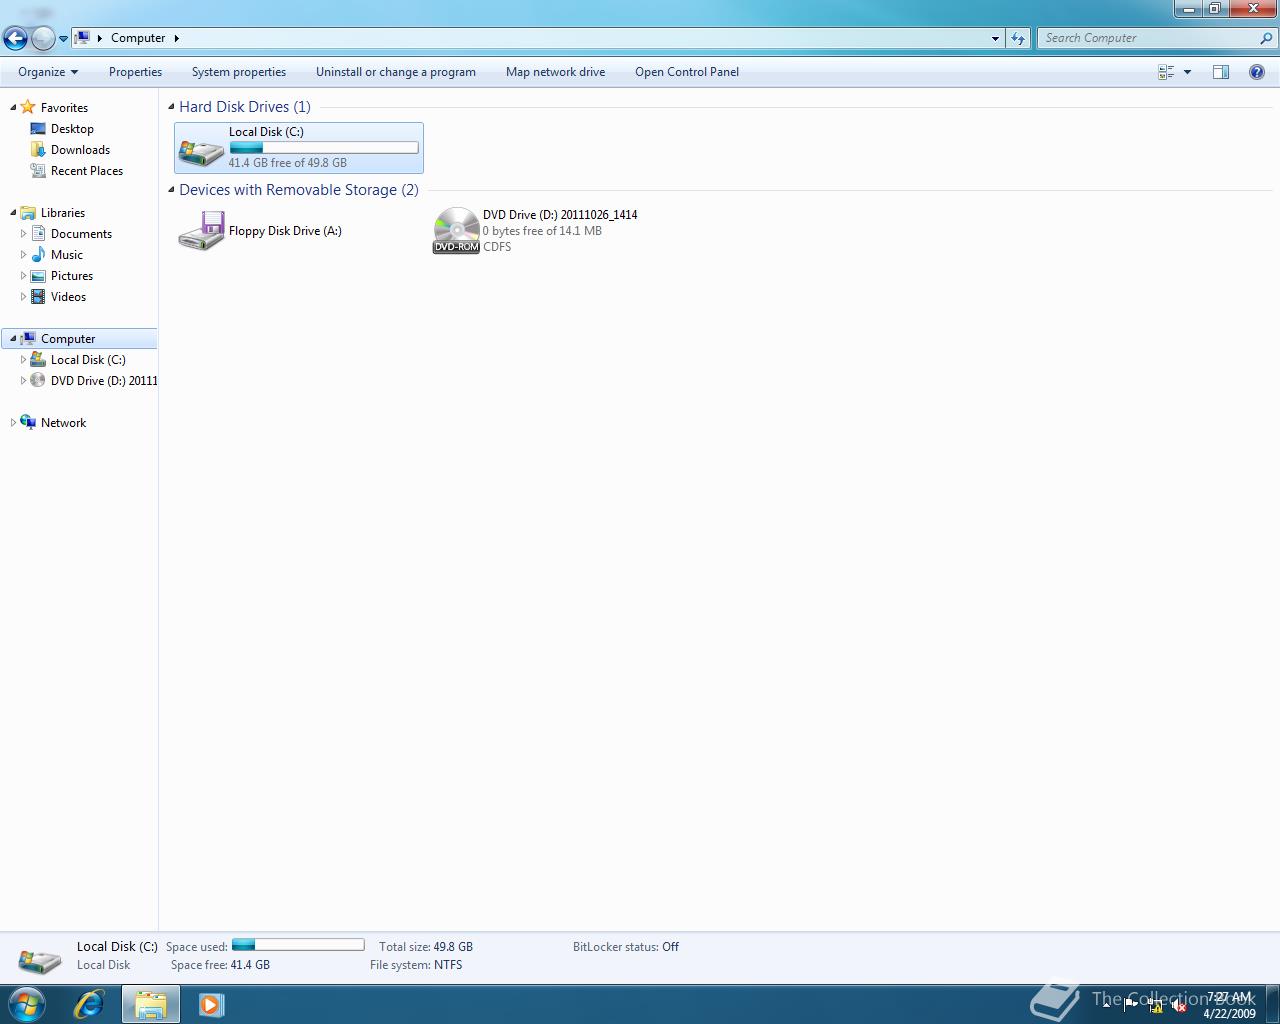
Task: Collapse the Favorites group
Action: pyautogui.click(x=13, y=108)
